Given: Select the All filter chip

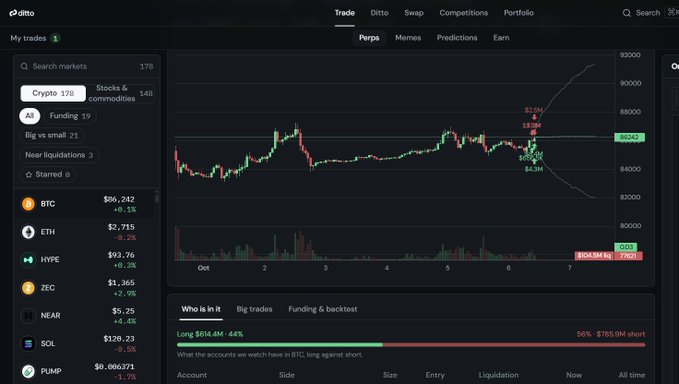Looking at the screenshot, I should point(29,116).
